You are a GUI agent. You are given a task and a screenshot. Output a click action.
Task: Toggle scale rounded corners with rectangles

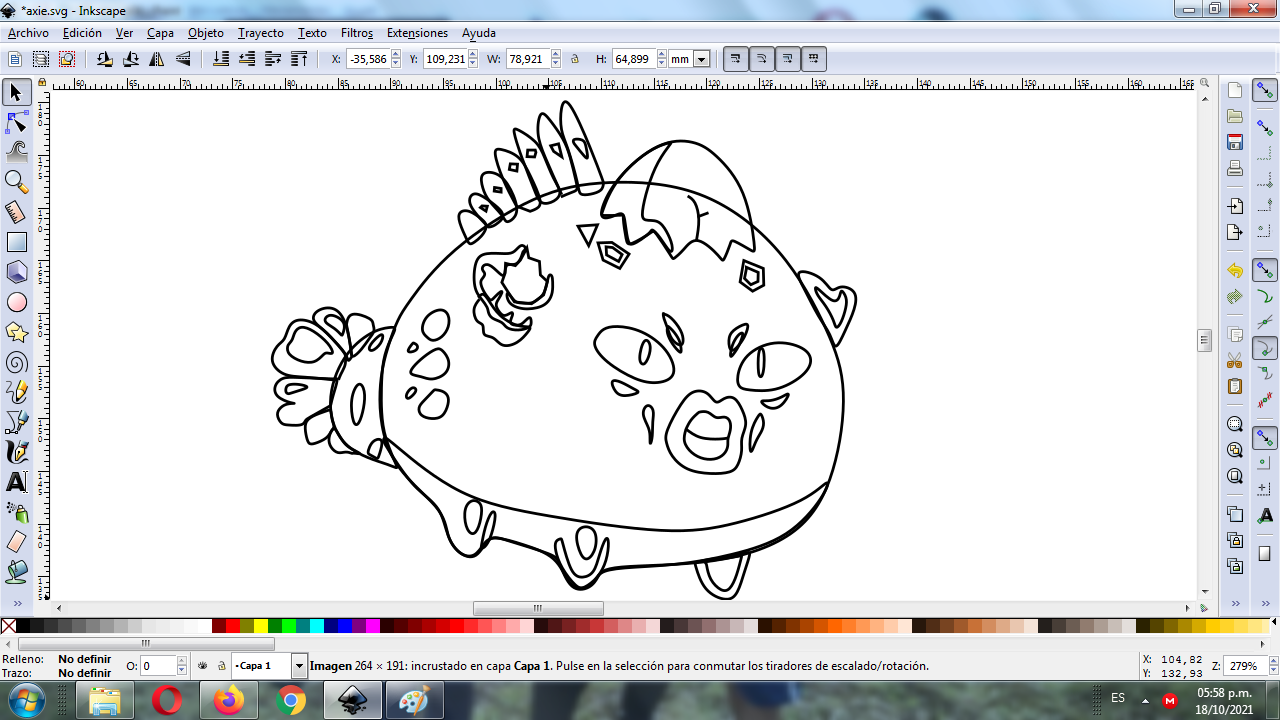click(x=762, y=59)
